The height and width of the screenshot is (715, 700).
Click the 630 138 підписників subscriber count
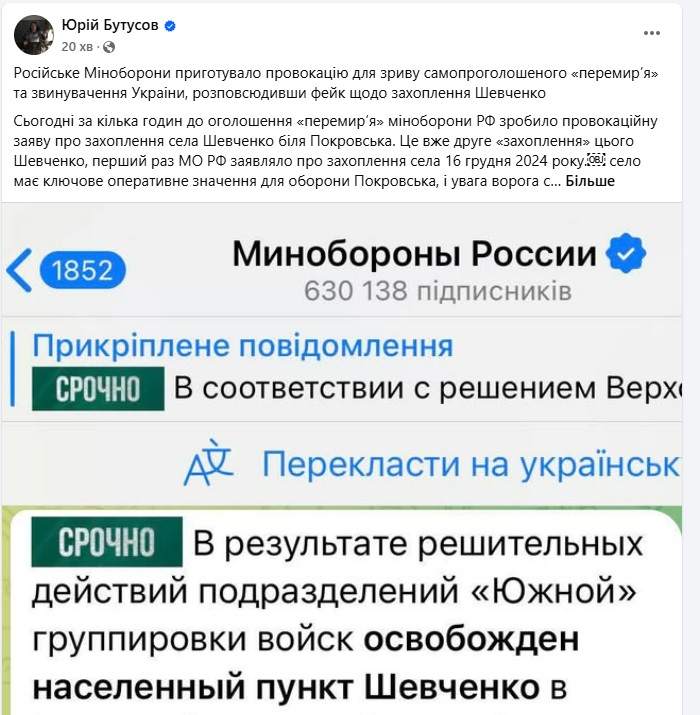point(437,291)
